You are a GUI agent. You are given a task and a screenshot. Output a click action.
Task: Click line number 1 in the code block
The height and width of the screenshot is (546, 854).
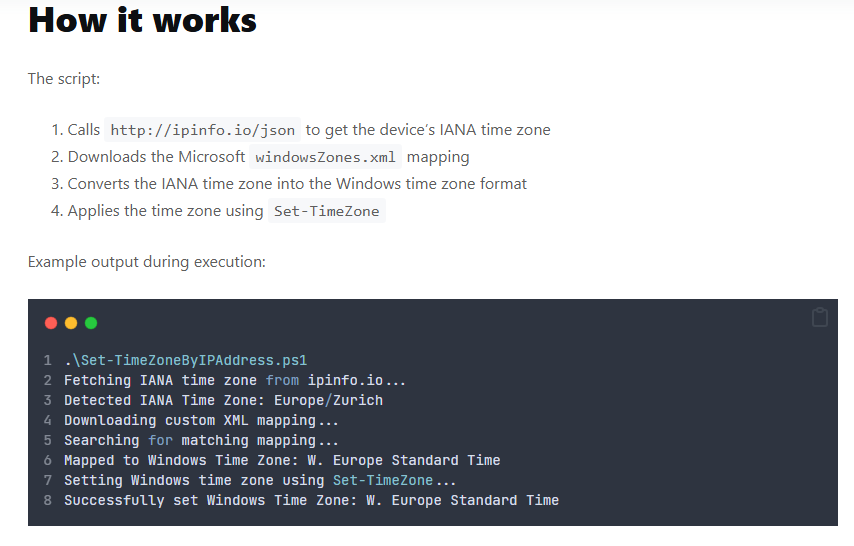point(47,360)
